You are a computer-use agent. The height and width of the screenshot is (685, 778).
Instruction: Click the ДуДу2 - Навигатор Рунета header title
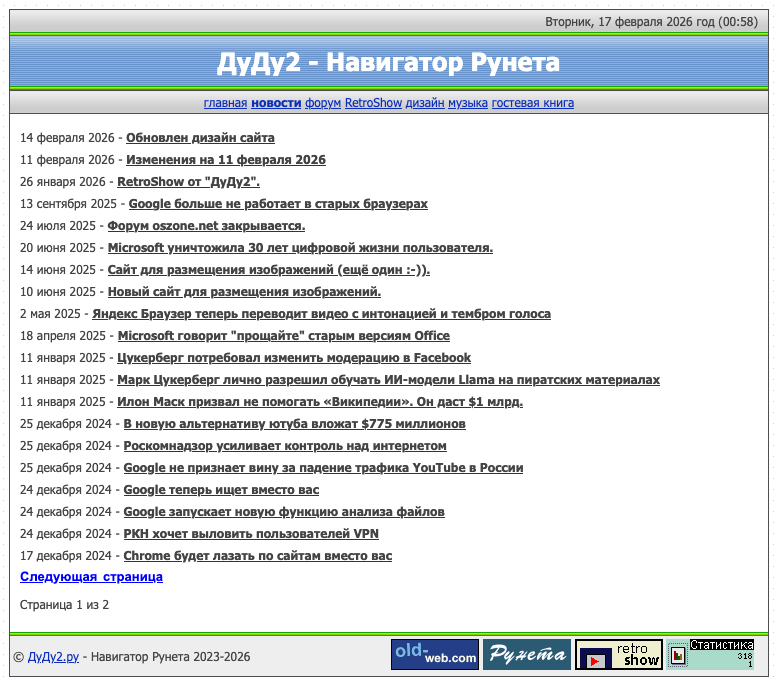coord(388,63)
